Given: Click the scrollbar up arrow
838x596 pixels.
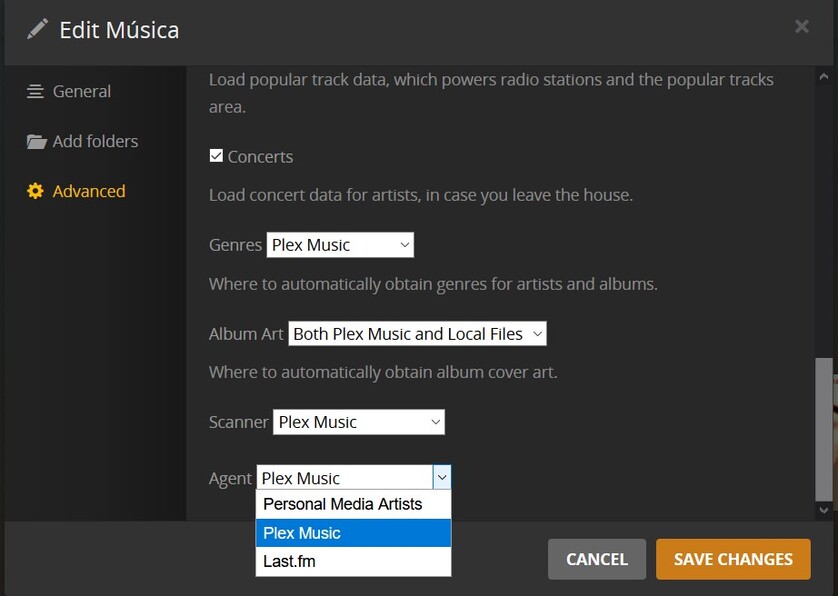Looking at the screenshot, I should click(824, 77).
